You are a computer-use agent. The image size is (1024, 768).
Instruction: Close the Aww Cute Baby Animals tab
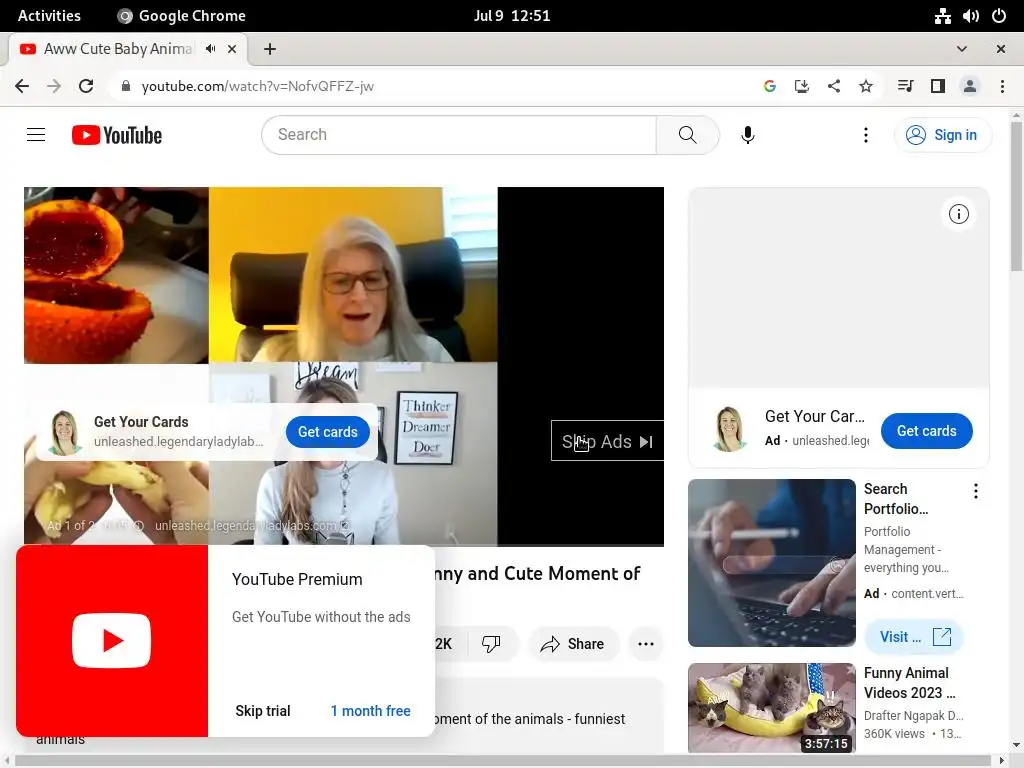coord(232,49)
